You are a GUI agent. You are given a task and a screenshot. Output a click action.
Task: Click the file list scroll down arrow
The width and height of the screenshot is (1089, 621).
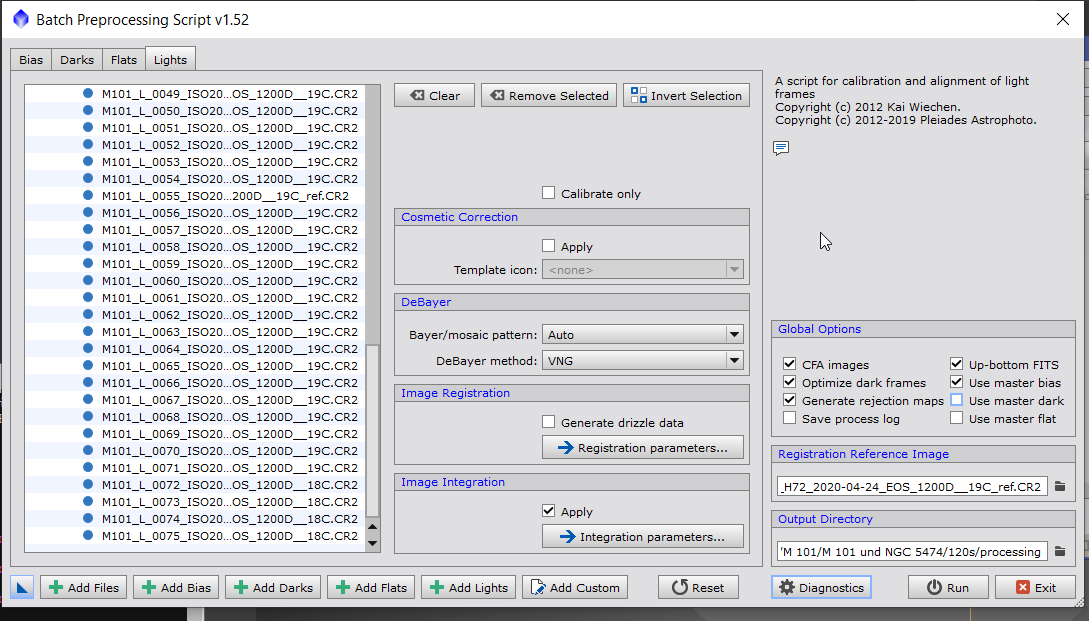[372, 543]
